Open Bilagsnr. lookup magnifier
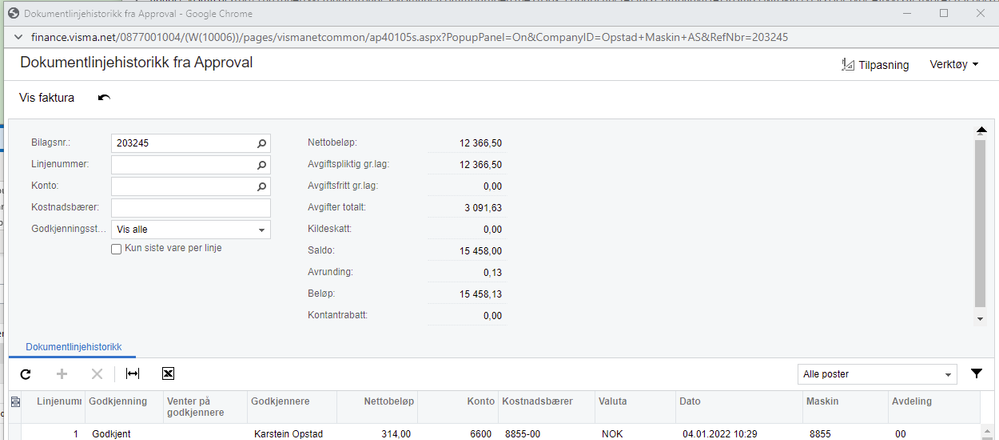Viewport: 999px width, 440px height. point(261,144)
